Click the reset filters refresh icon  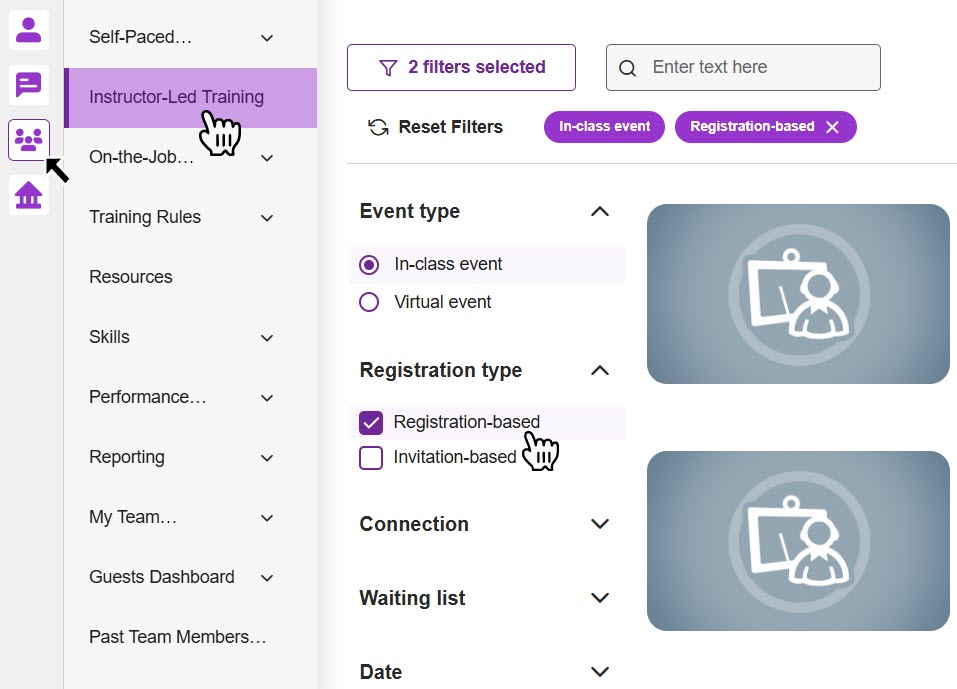click(378, 127)
